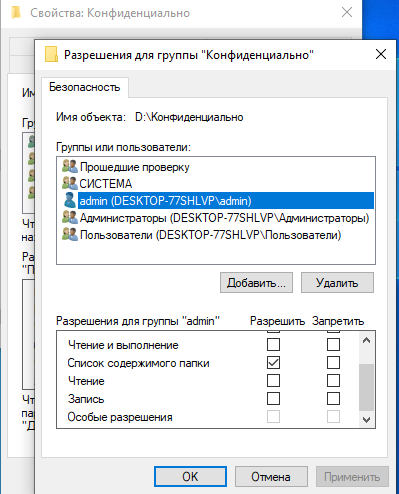This screenshot has width=399, height=494.
Task: Click the permissions list scrollbar thumb
Action: (x=367, y=387)
